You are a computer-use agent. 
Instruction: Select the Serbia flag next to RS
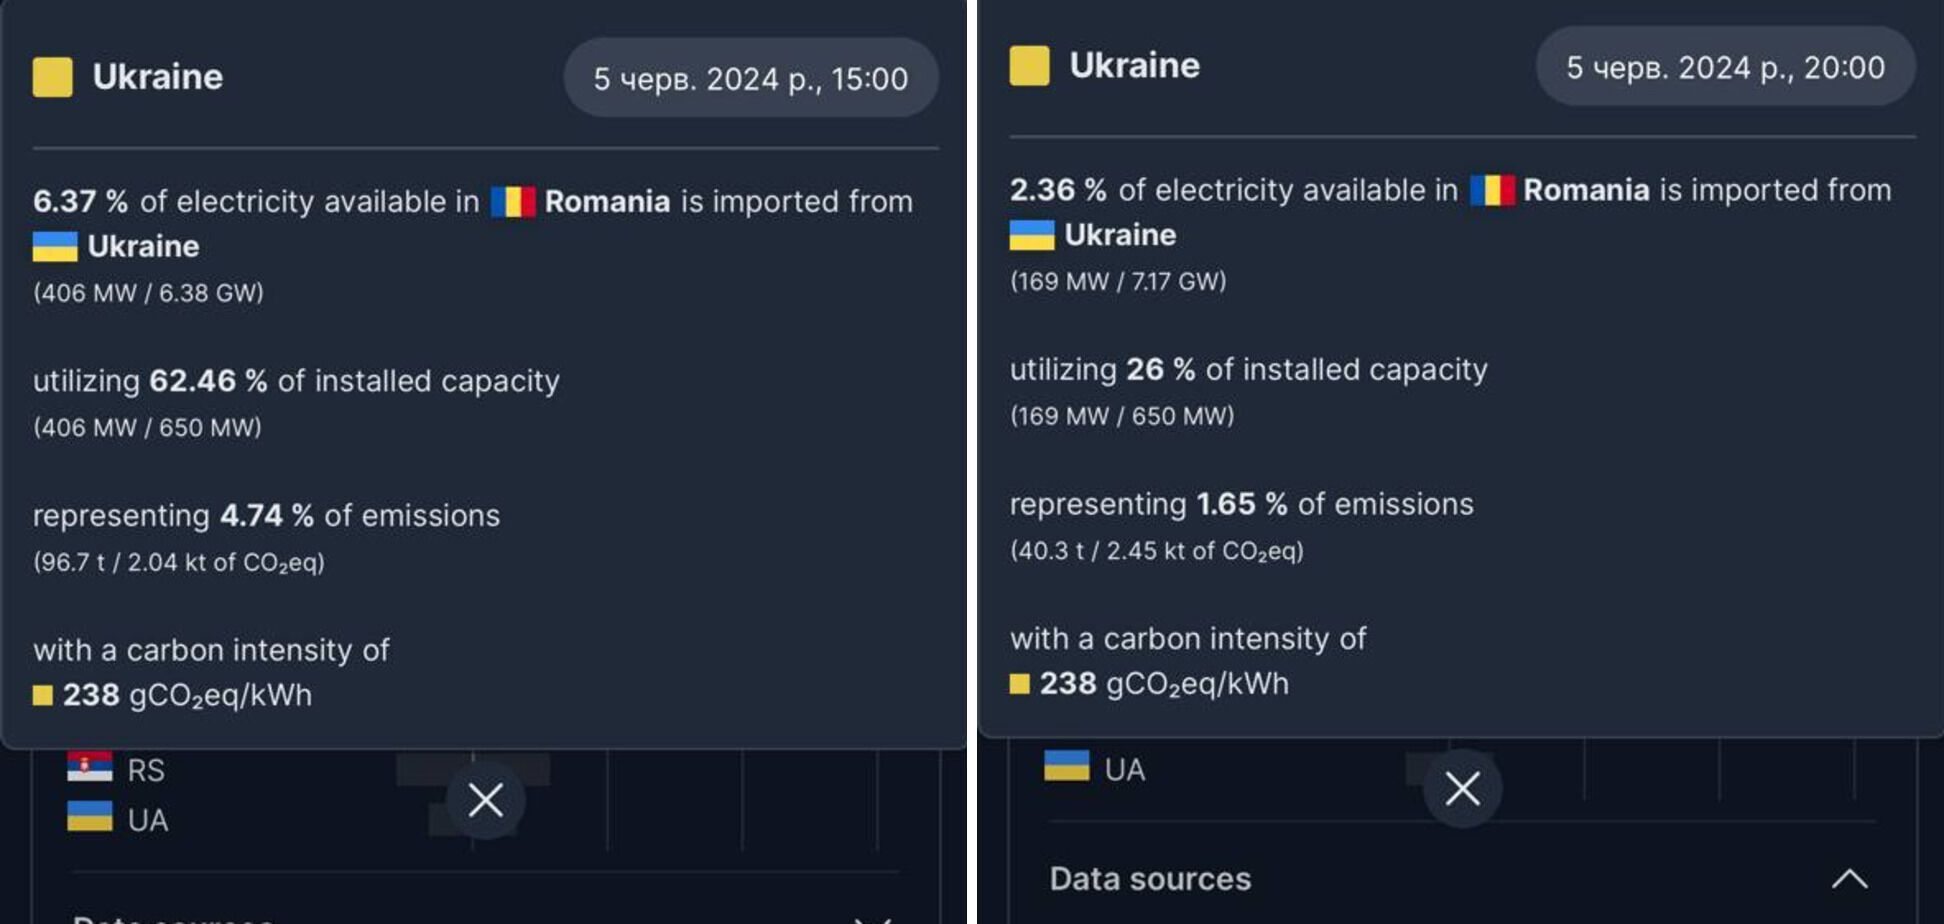pos(90,768)
